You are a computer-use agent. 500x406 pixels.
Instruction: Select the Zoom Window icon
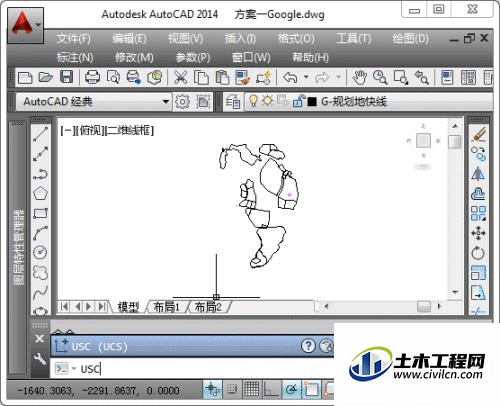point(401,78)
